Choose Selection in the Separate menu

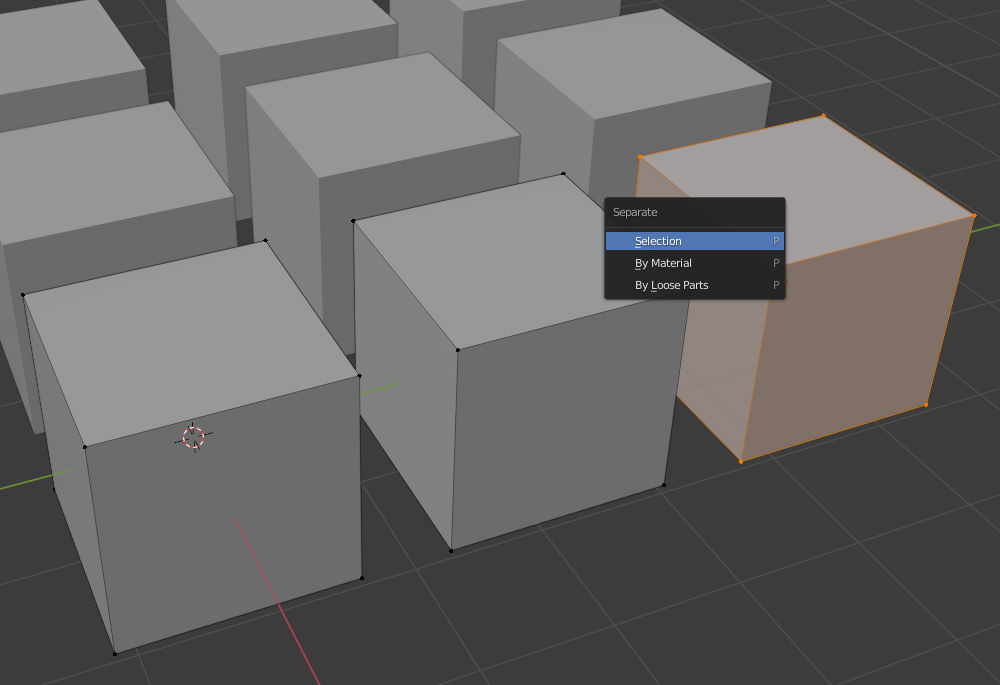pos(695,241)
